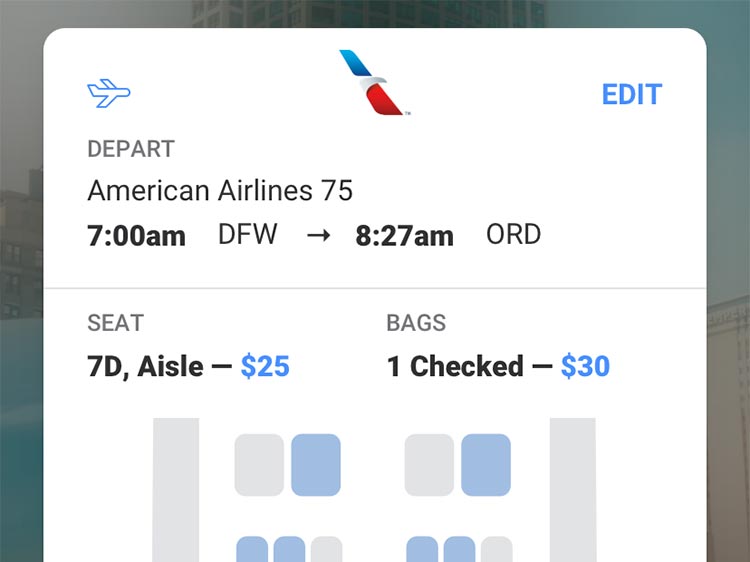
Task: Select the DEPART section label
Action: 131,149
